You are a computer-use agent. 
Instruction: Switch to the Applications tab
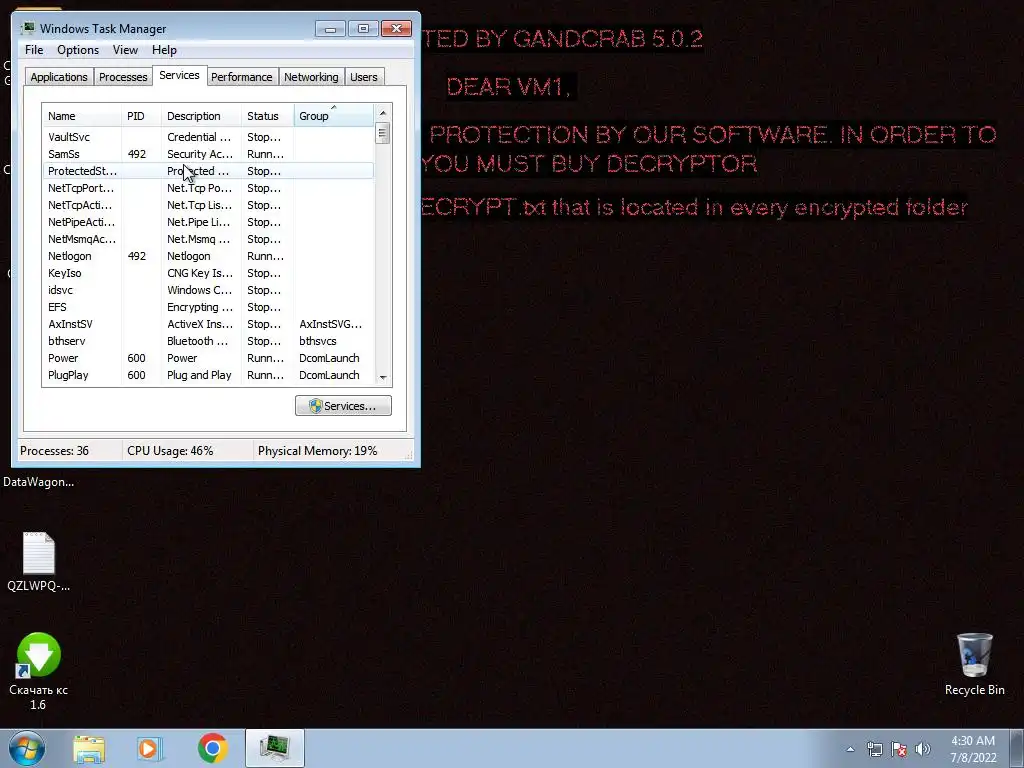click(x=59, y=77)
